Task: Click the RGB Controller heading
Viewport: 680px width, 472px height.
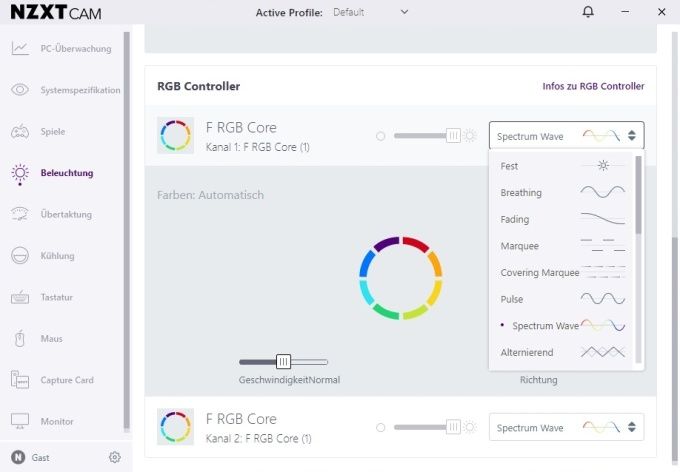Action: click(199, 86)
